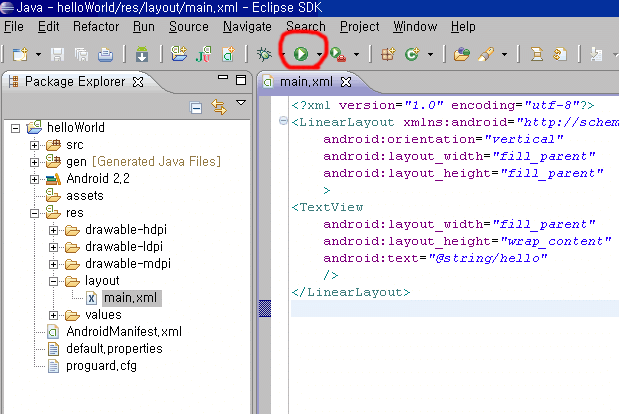619x414 pixels.
Task: Select the main.xml editor tab
Action: coord(306,82)
